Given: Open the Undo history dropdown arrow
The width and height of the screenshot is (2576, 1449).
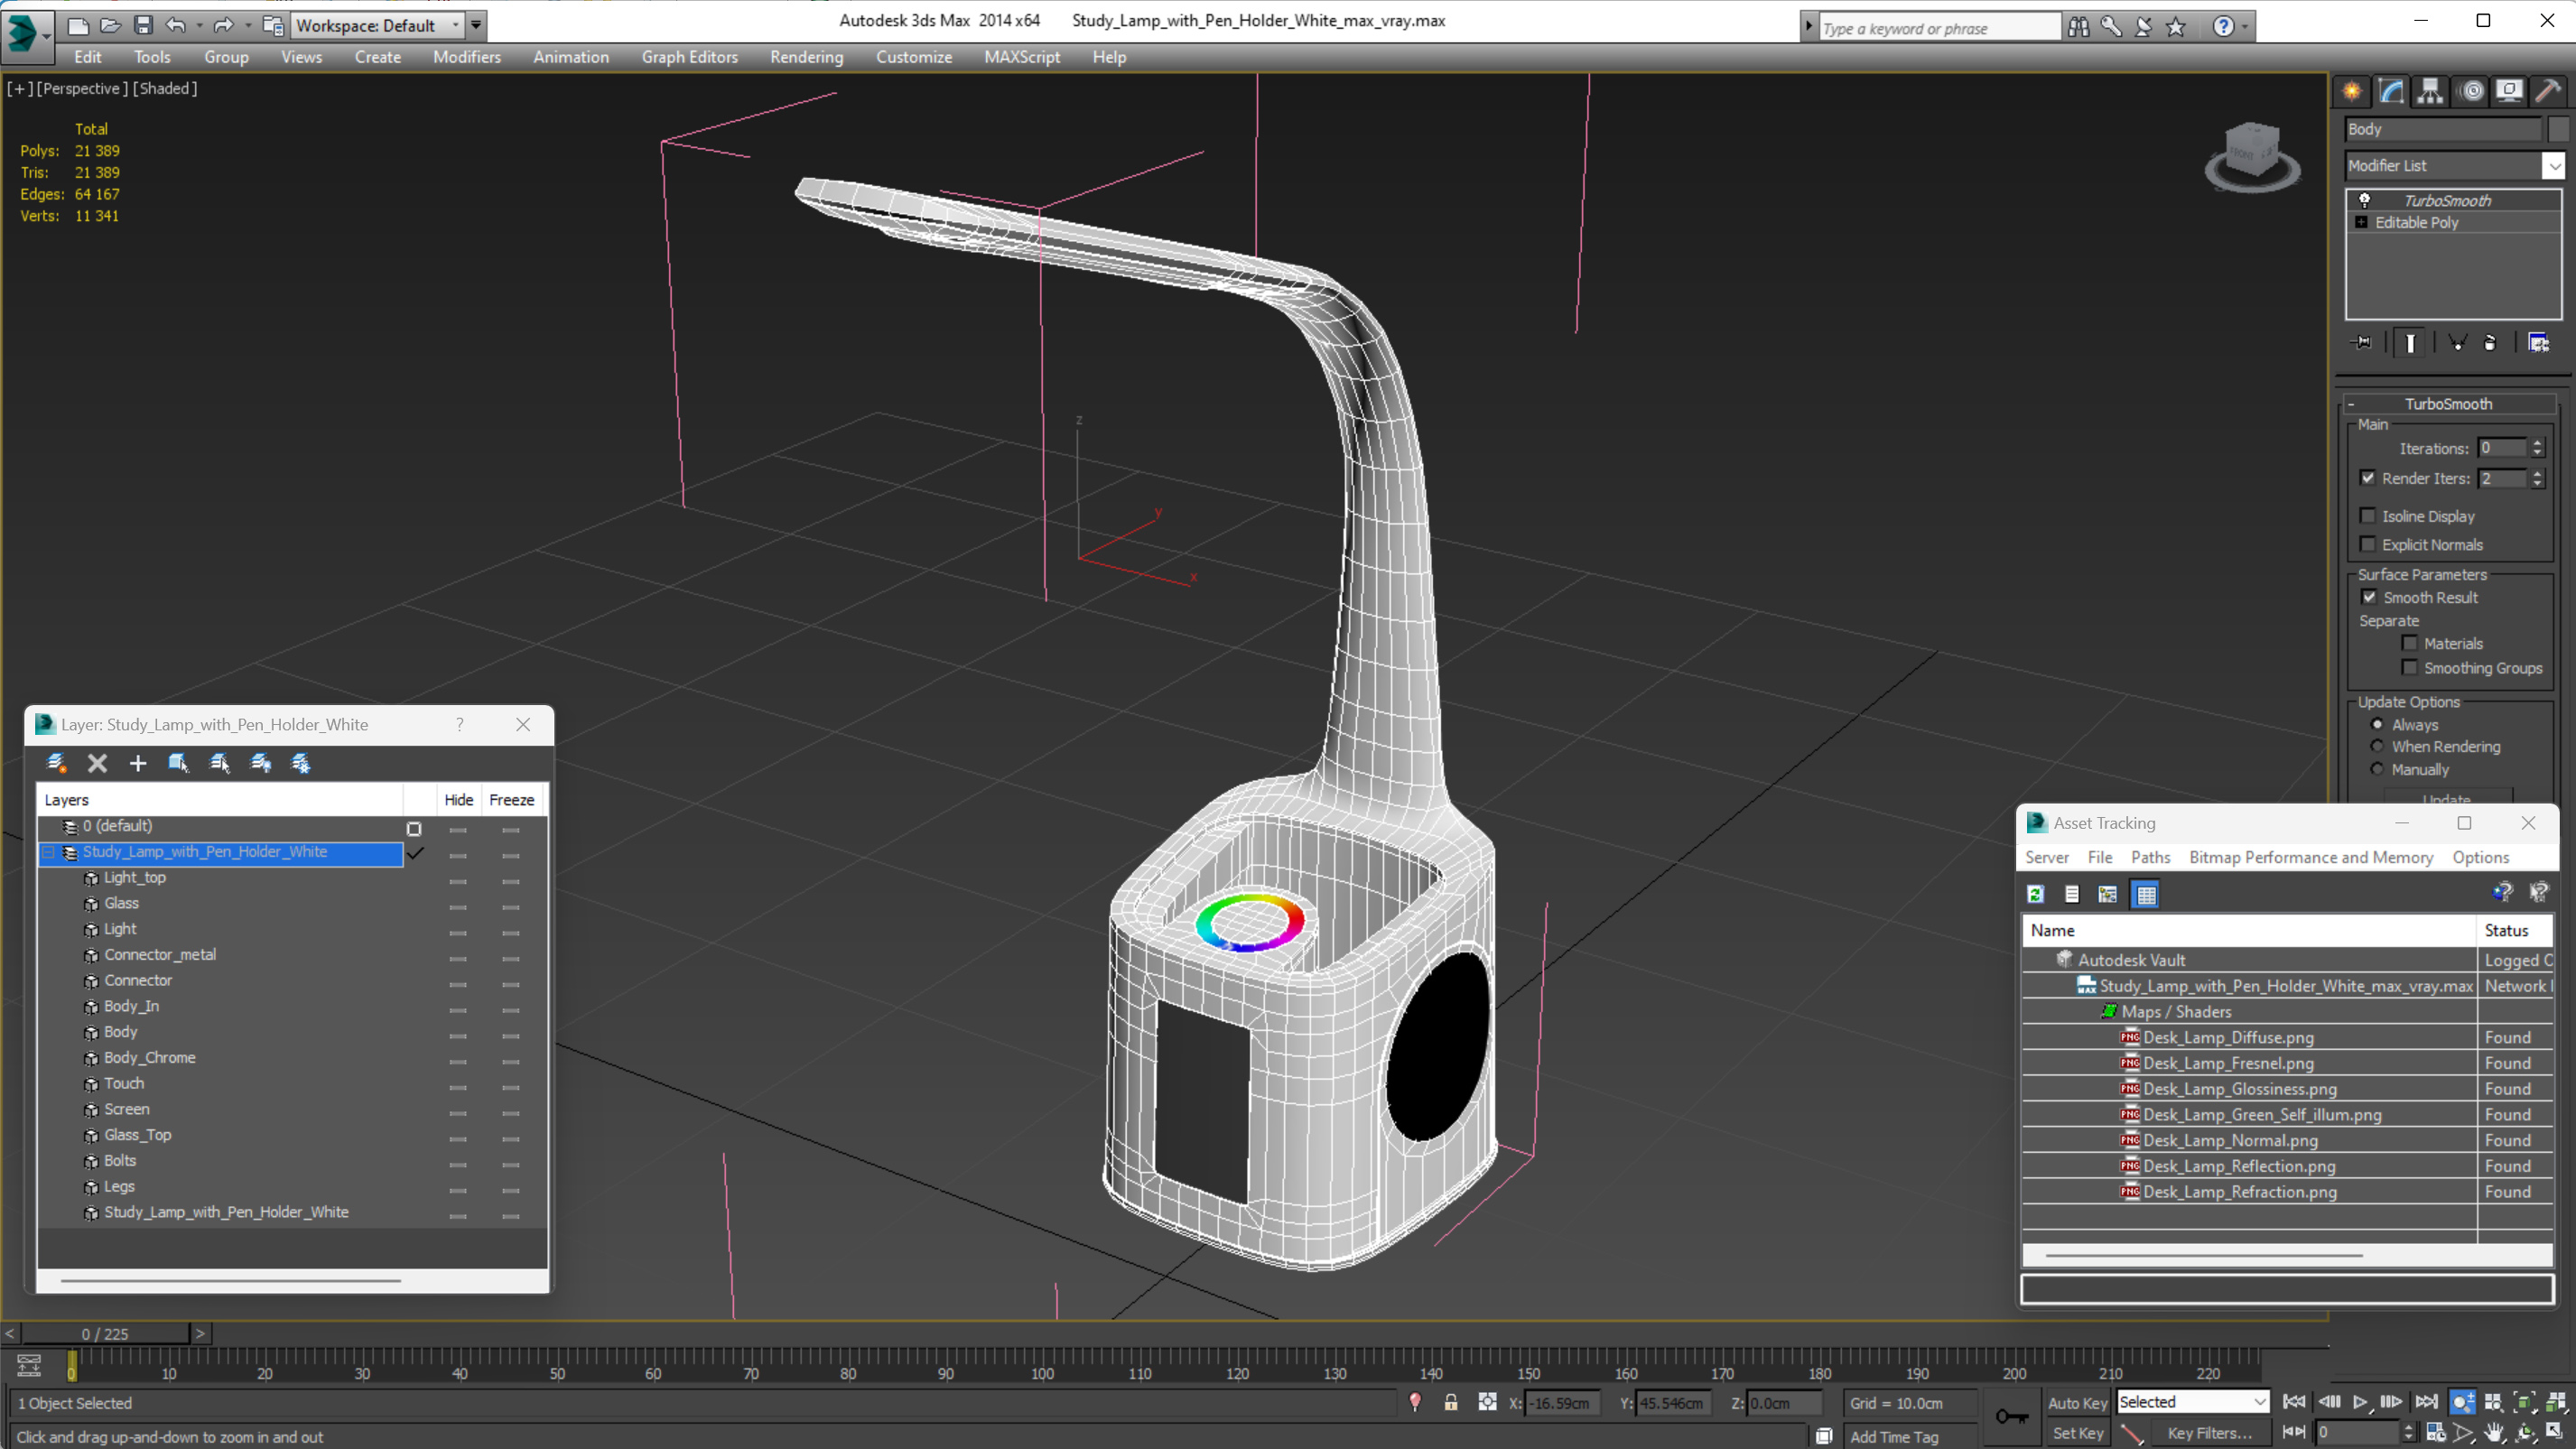Looking at the screenshot, I should pyautogui.click(x=199, y=25).
